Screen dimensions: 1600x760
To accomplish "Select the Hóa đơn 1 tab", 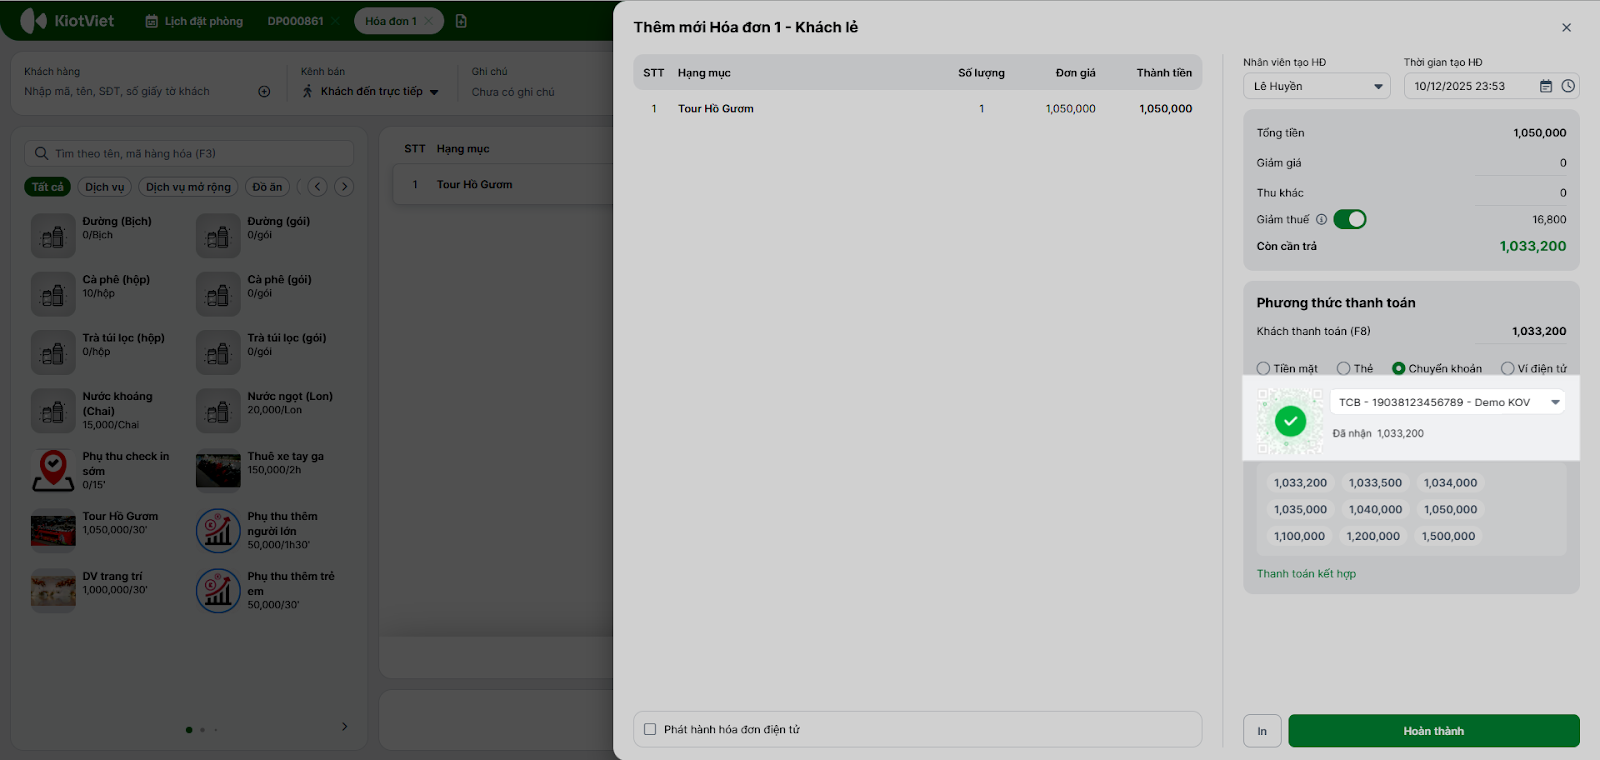I will pyautogui.click(x=391, y=21).
